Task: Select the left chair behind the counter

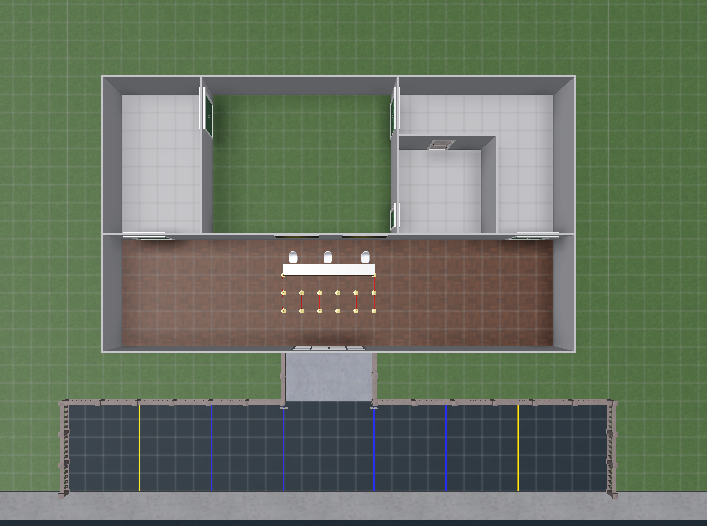Action: 293,257
